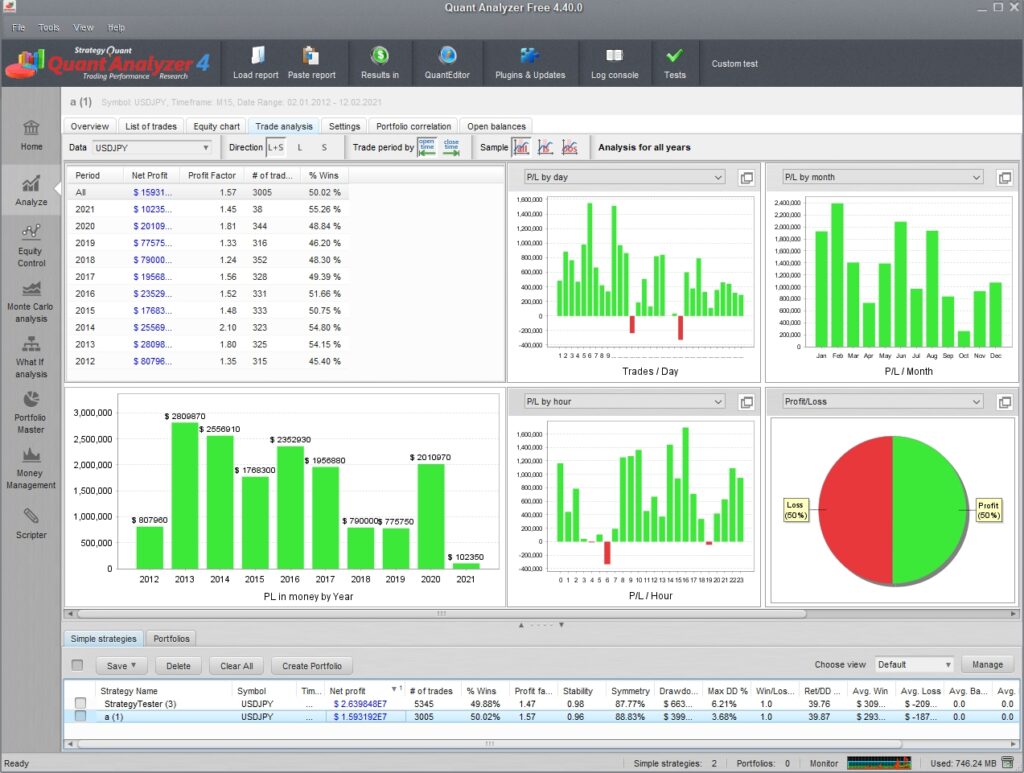Pop out the P/L by day chart
The width and height of the screenshot is (1024, 773).
tap(746, 178)
